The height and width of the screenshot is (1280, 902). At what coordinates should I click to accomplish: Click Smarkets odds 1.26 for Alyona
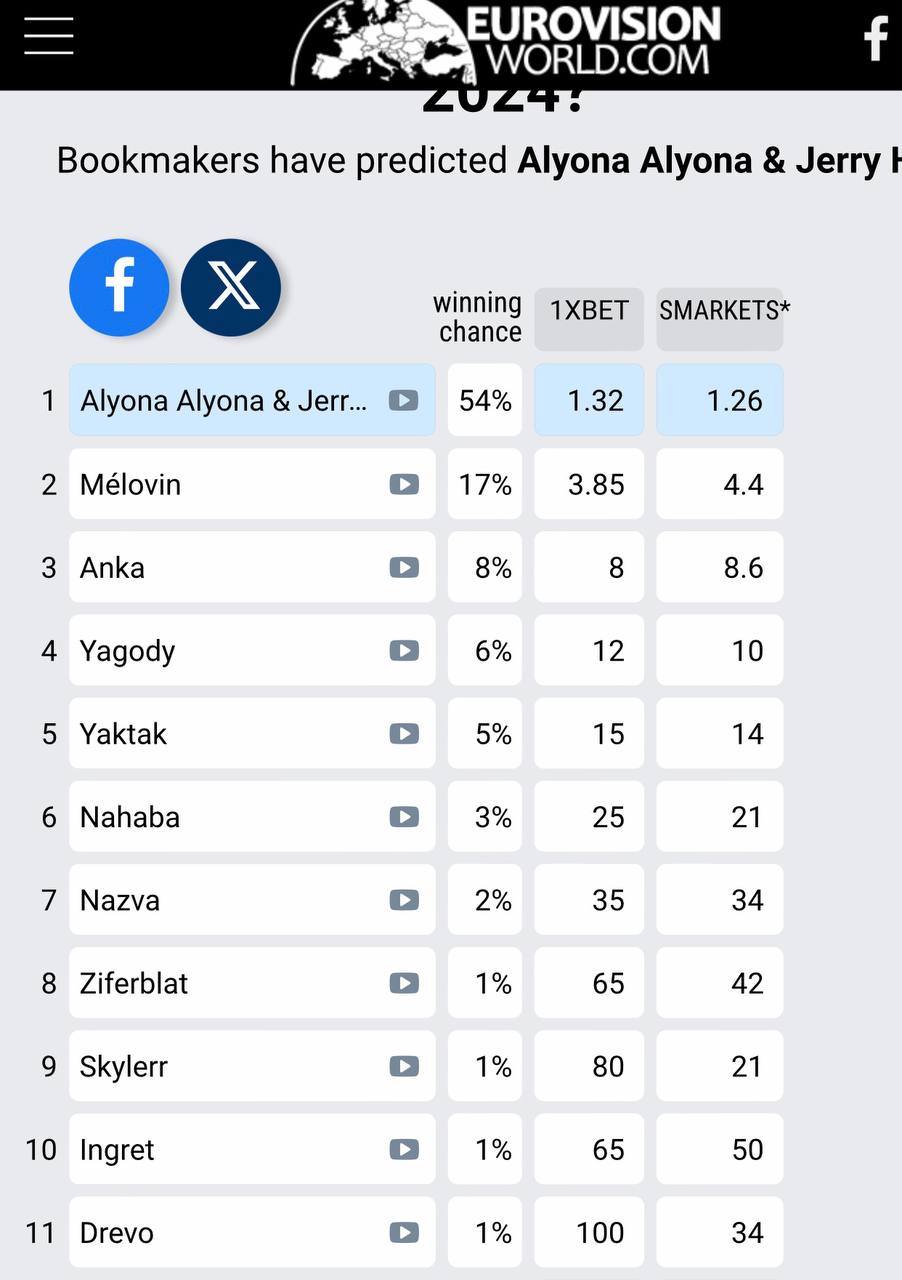click(720, 401)
